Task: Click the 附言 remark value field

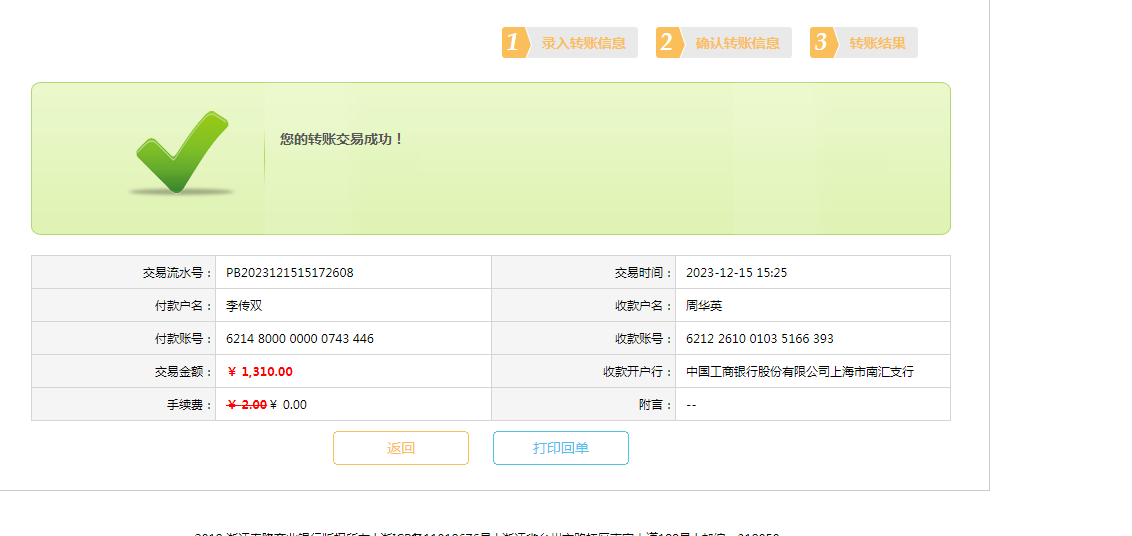Action: coord(691,405)
